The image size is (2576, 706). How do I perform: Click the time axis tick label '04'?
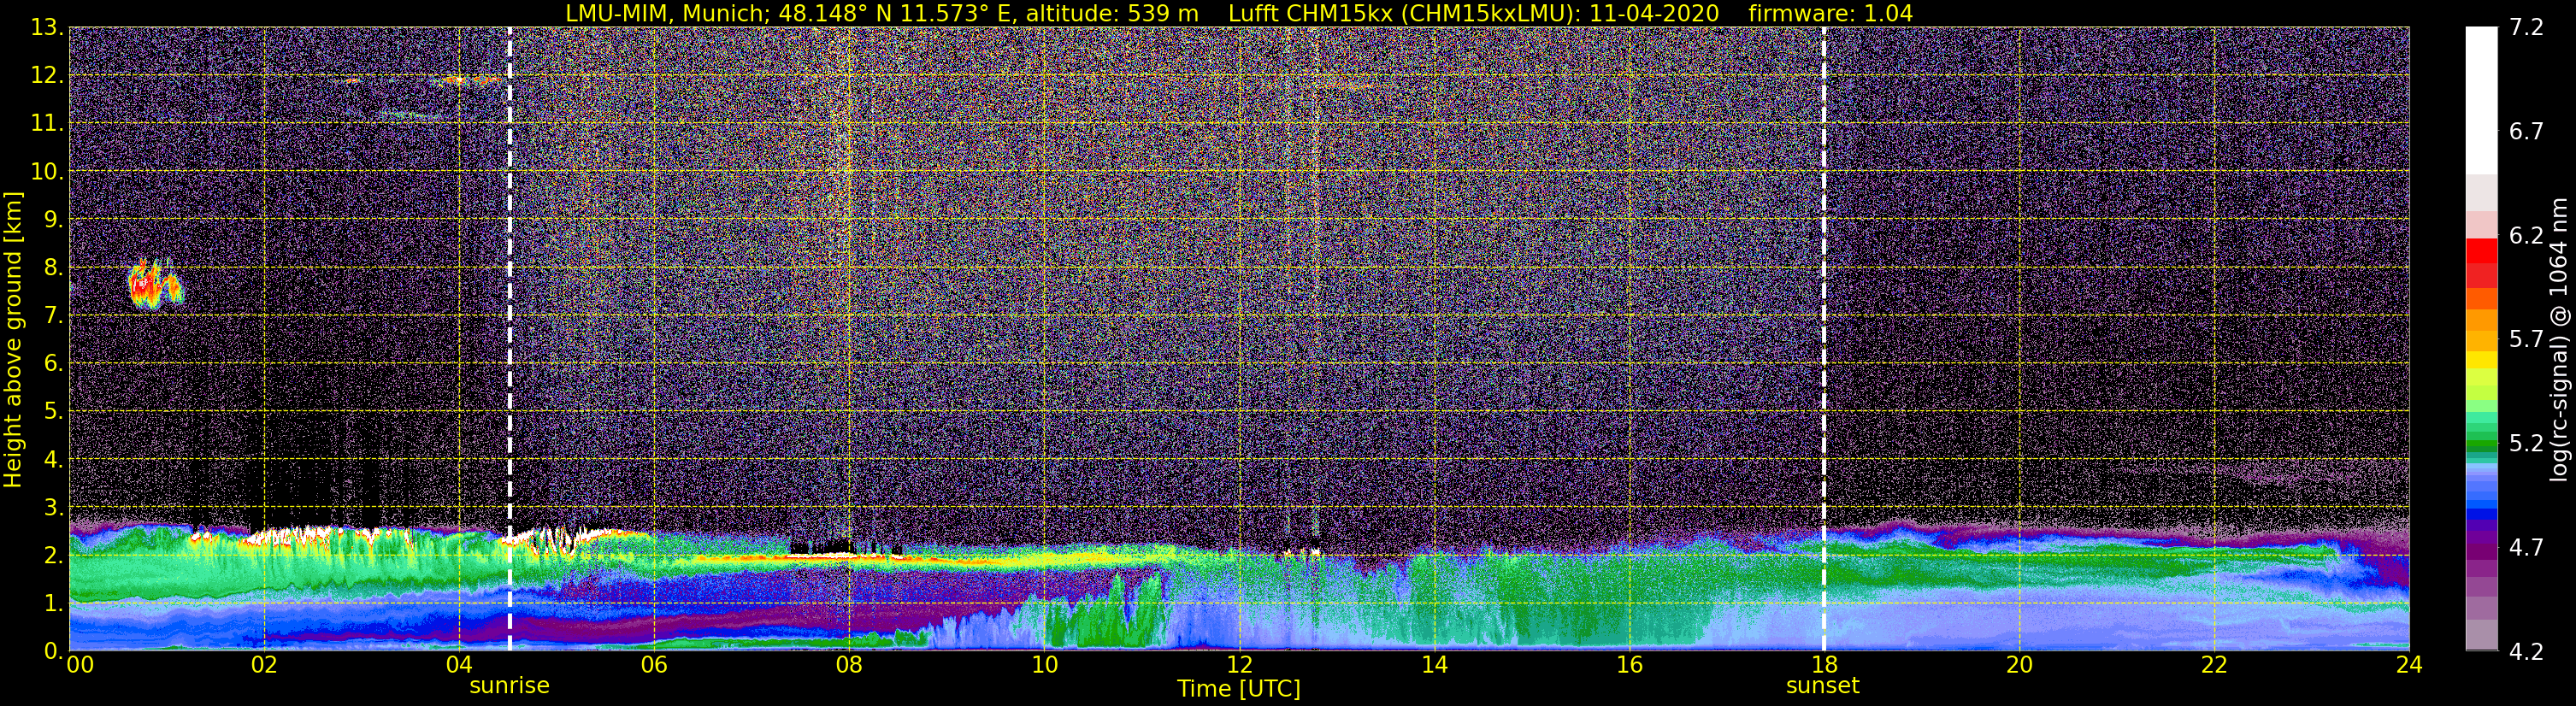tap(458, 665)
